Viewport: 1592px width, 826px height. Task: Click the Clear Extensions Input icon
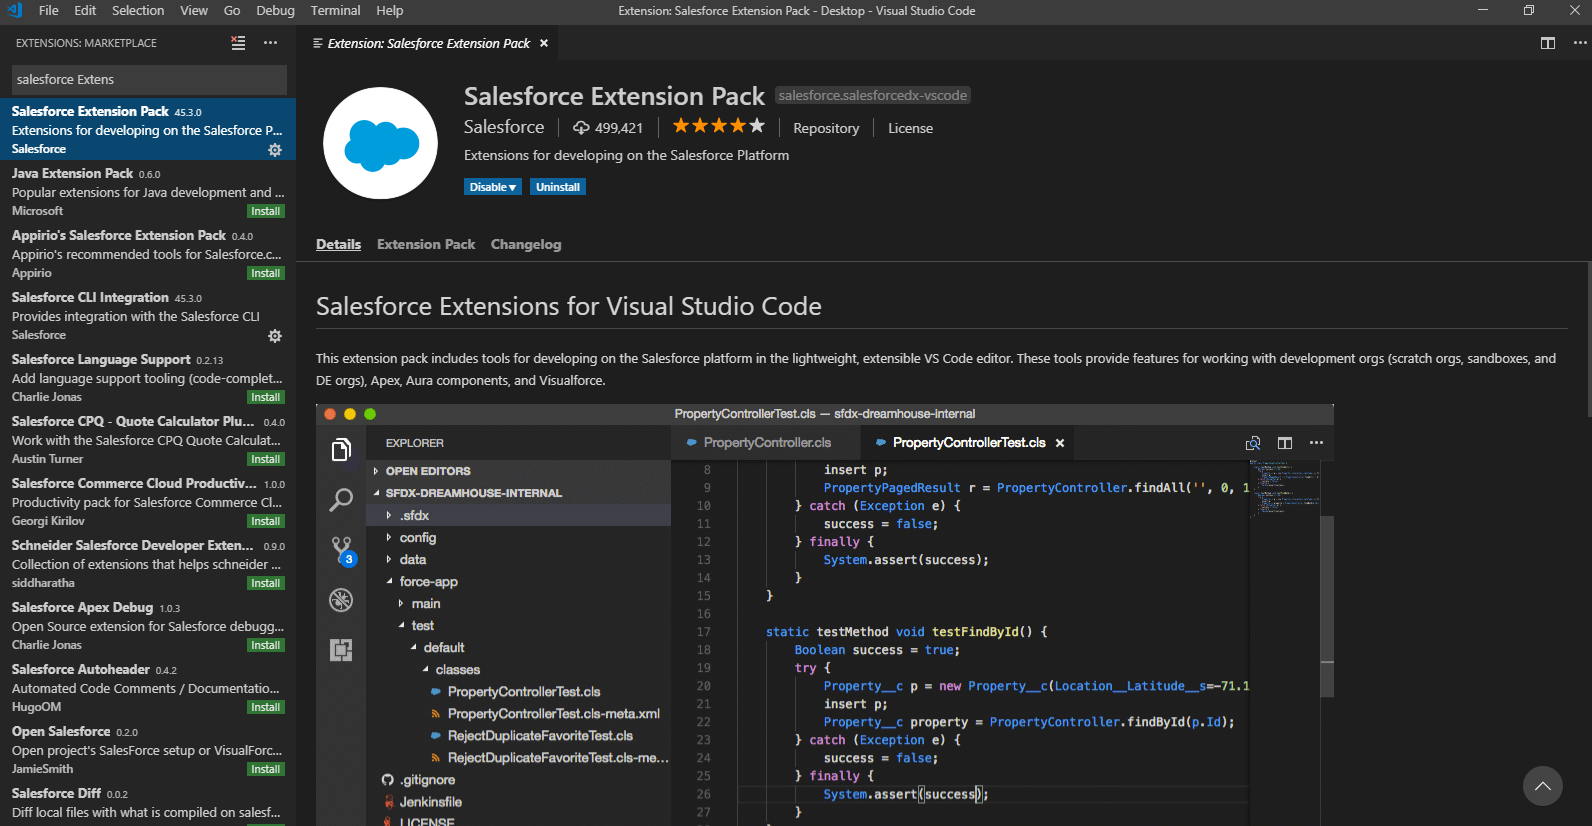[238, 43]
